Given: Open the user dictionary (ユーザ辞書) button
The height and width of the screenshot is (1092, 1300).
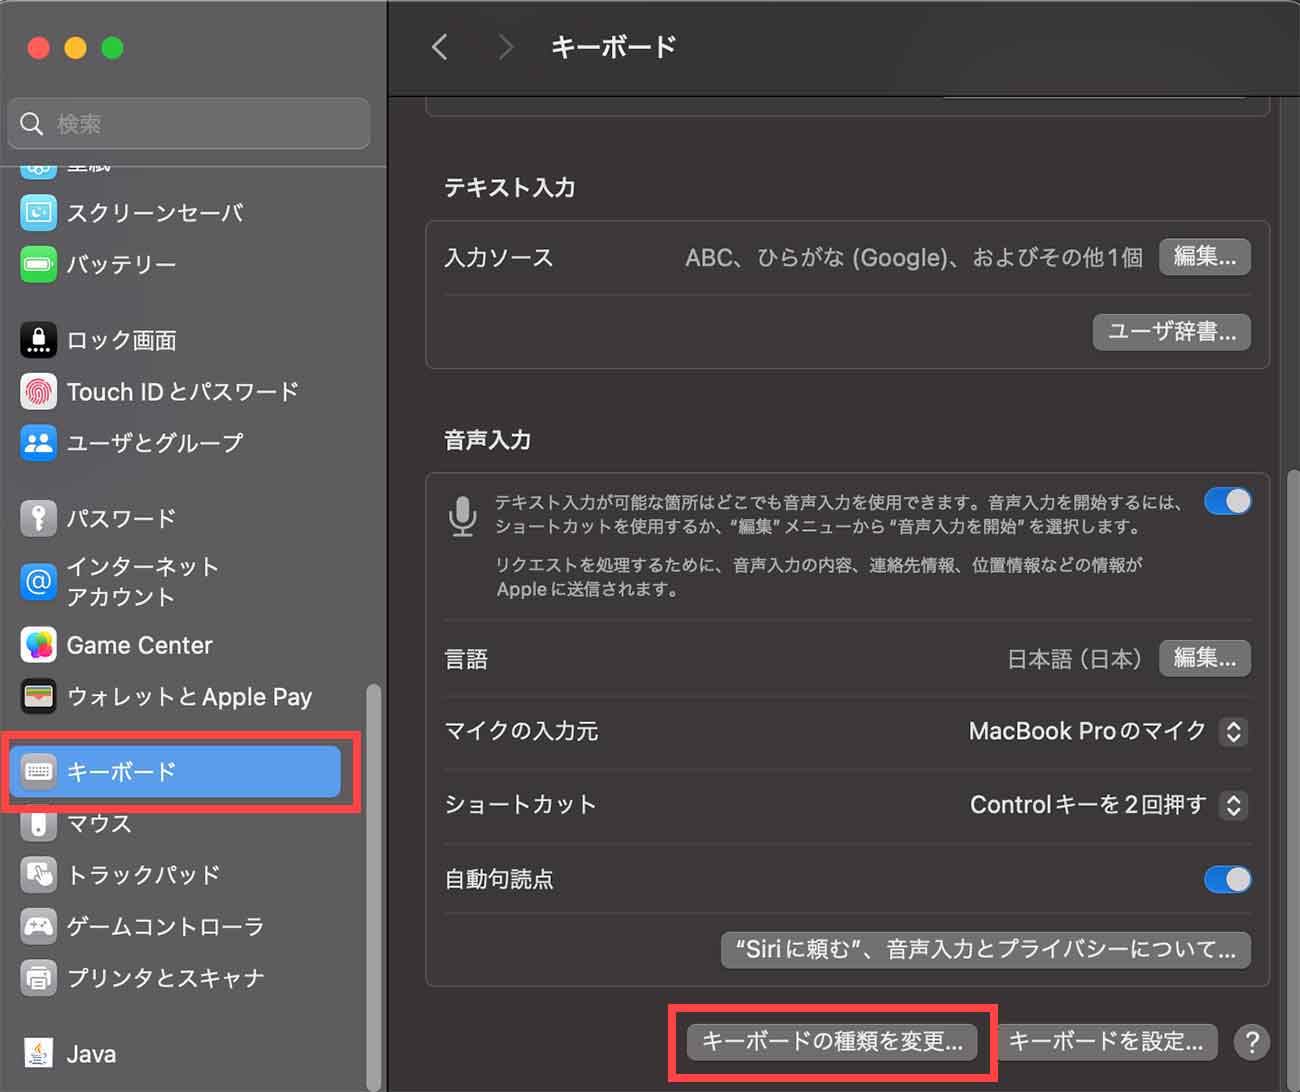Looking at the screenshot, I should (1171, 332).
